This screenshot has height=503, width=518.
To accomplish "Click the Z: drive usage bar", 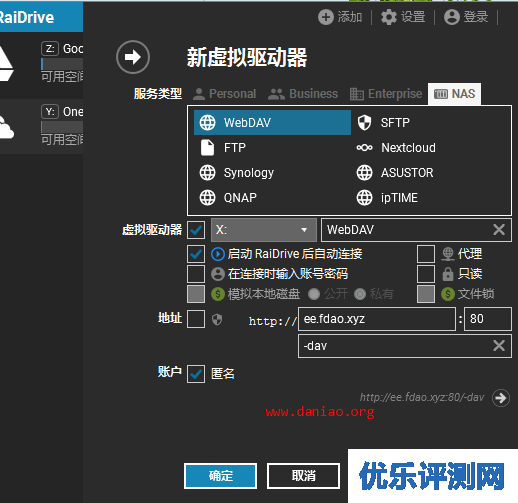I will [x=62, y=64].
